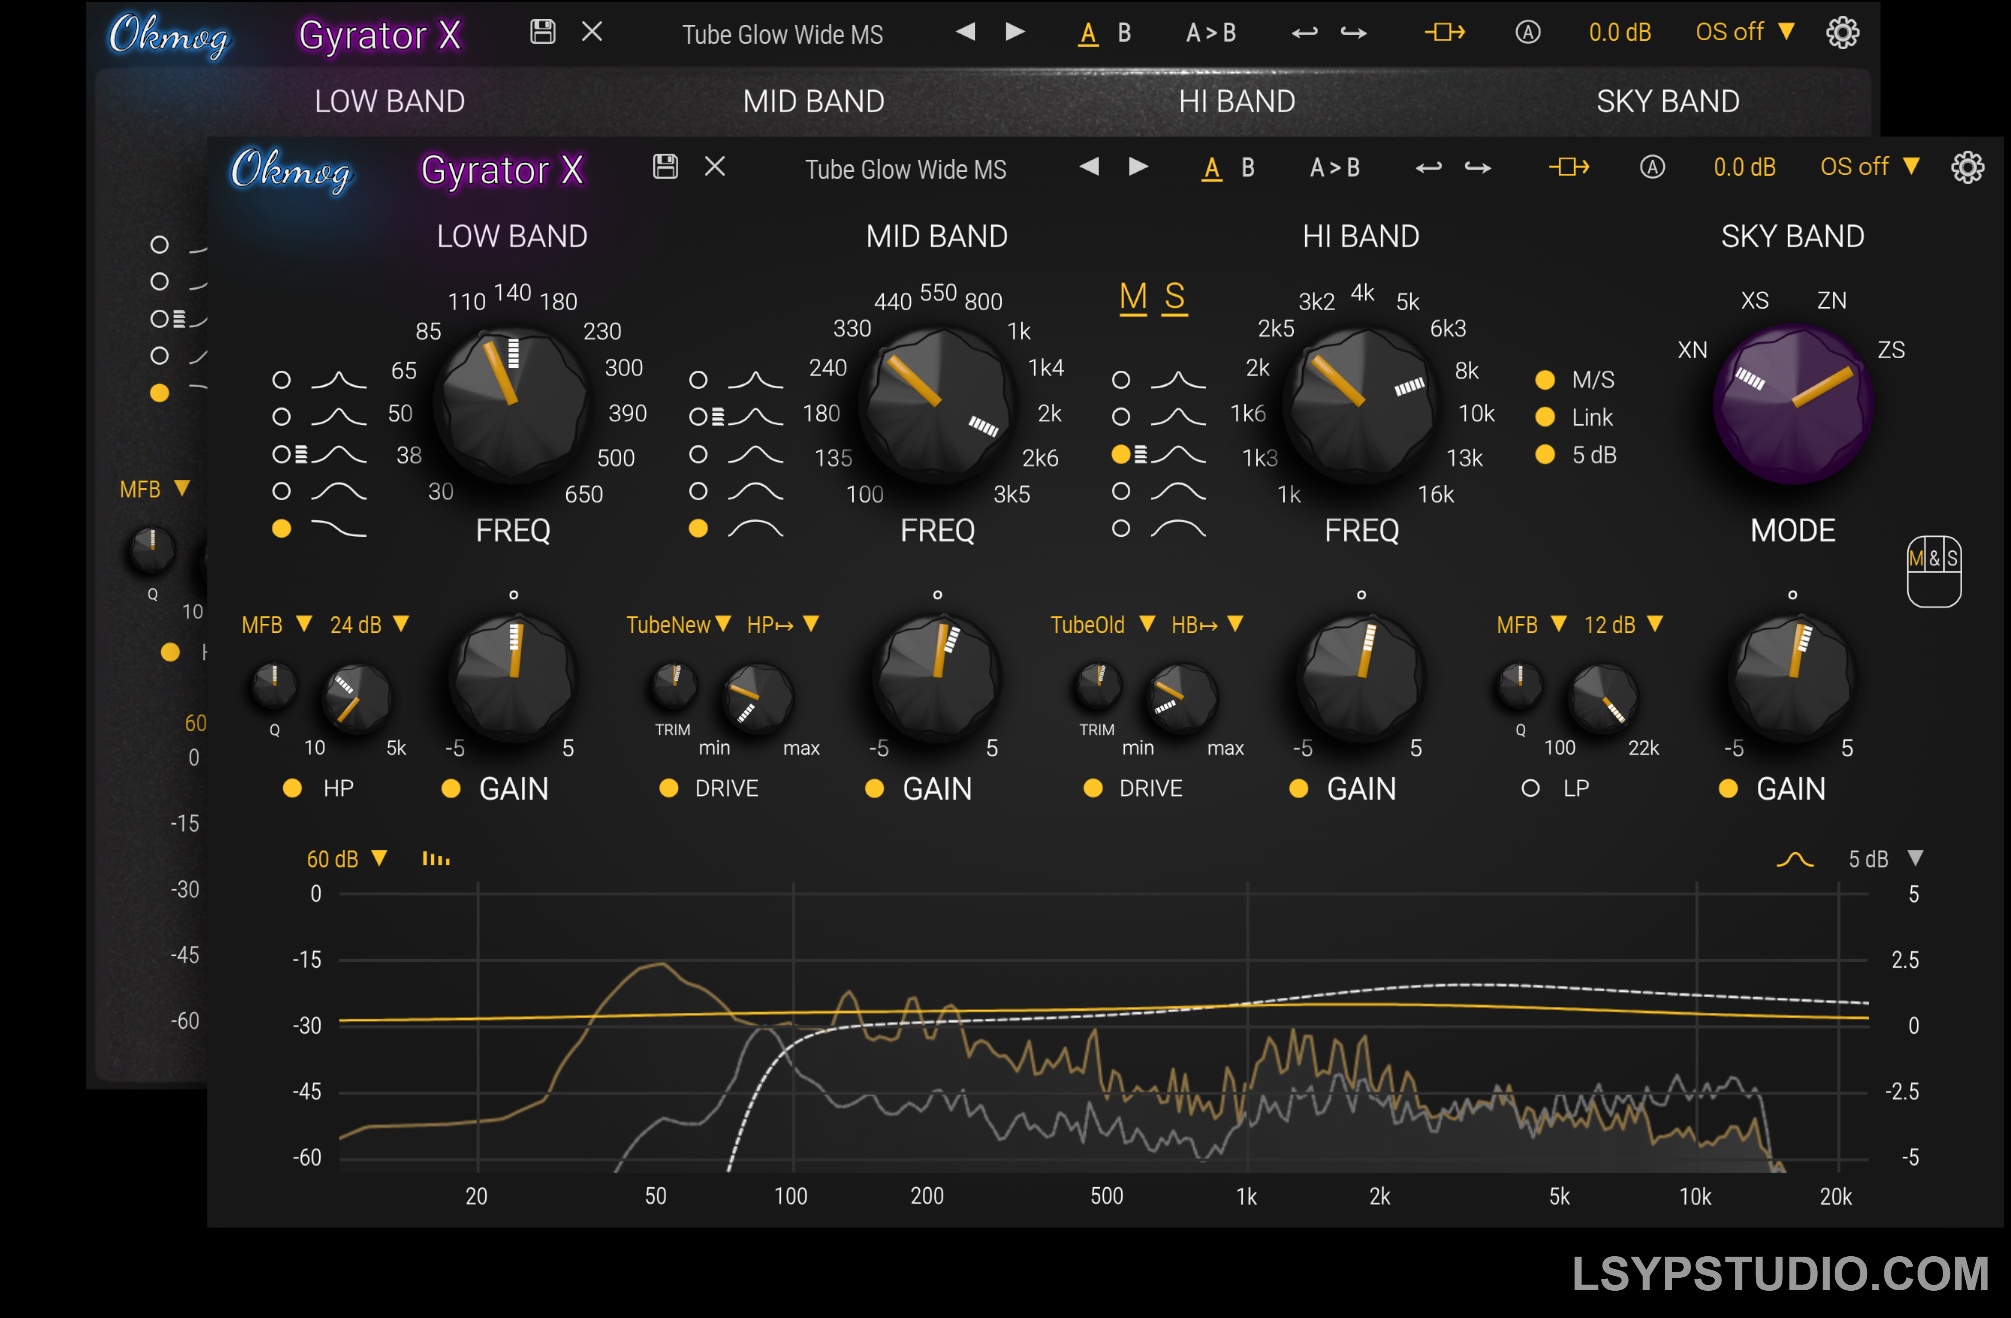Undo the last change with the left arrow

1429,169
